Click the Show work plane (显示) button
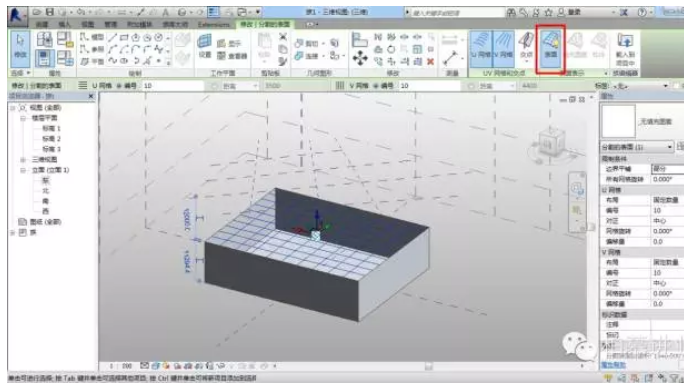 pyautogui.click(x=229, y=43)
